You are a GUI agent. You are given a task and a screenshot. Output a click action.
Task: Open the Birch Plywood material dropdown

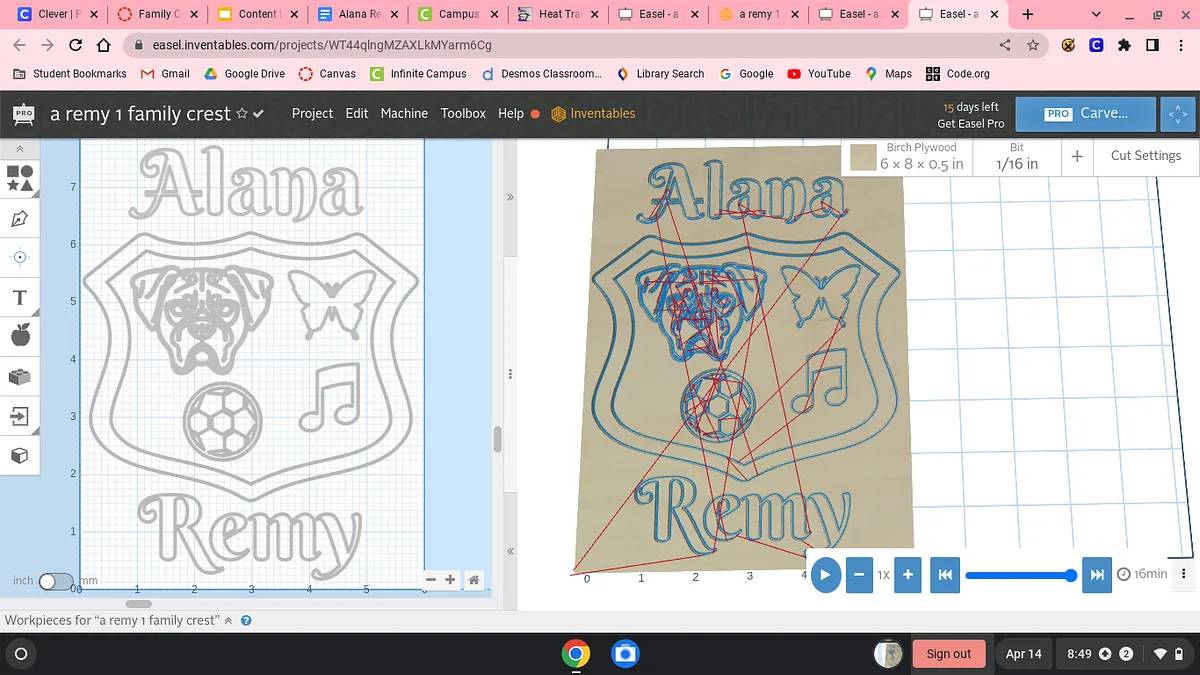click(x=907, y=156)
